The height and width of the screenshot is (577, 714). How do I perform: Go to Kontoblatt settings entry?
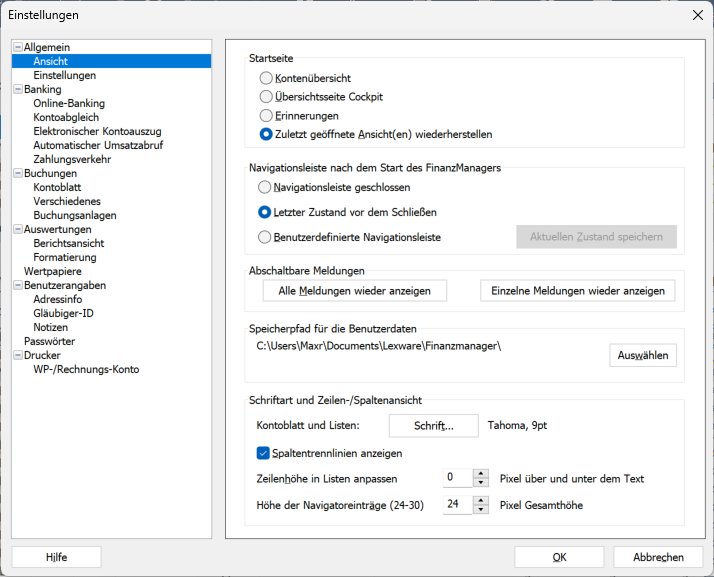57,187
